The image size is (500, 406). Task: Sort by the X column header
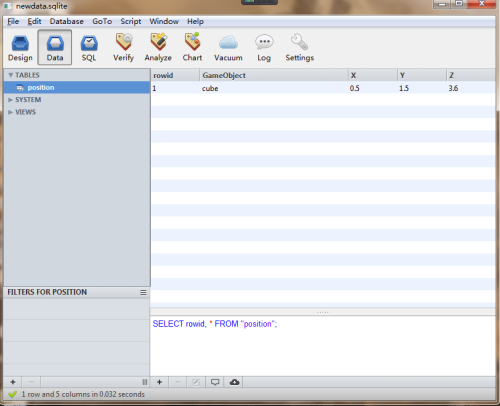(x=373, y=75)
